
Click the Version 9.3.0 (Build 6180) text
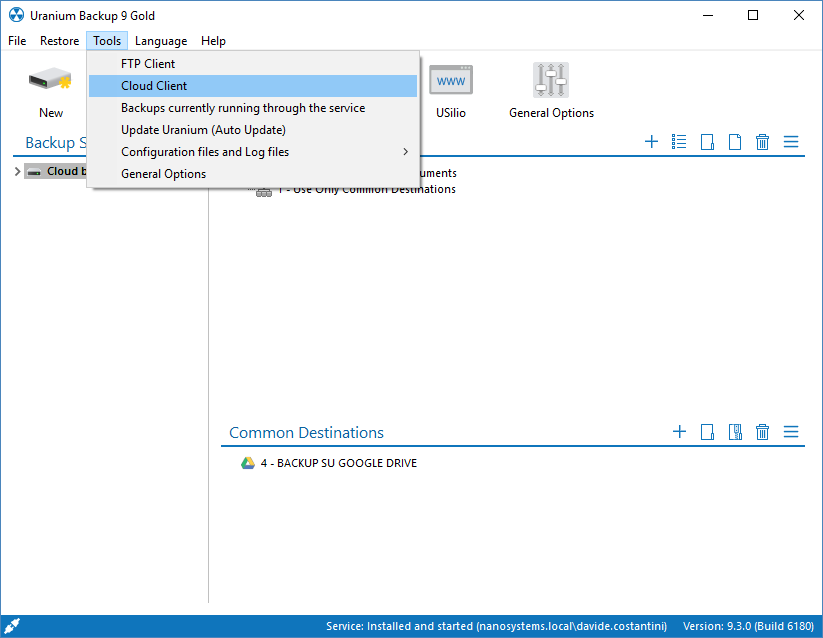[x=748, y=626]
